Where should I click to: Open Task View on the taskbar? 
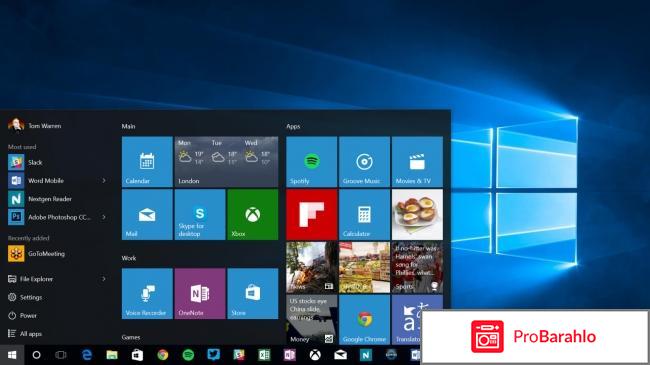click(61, 355)
